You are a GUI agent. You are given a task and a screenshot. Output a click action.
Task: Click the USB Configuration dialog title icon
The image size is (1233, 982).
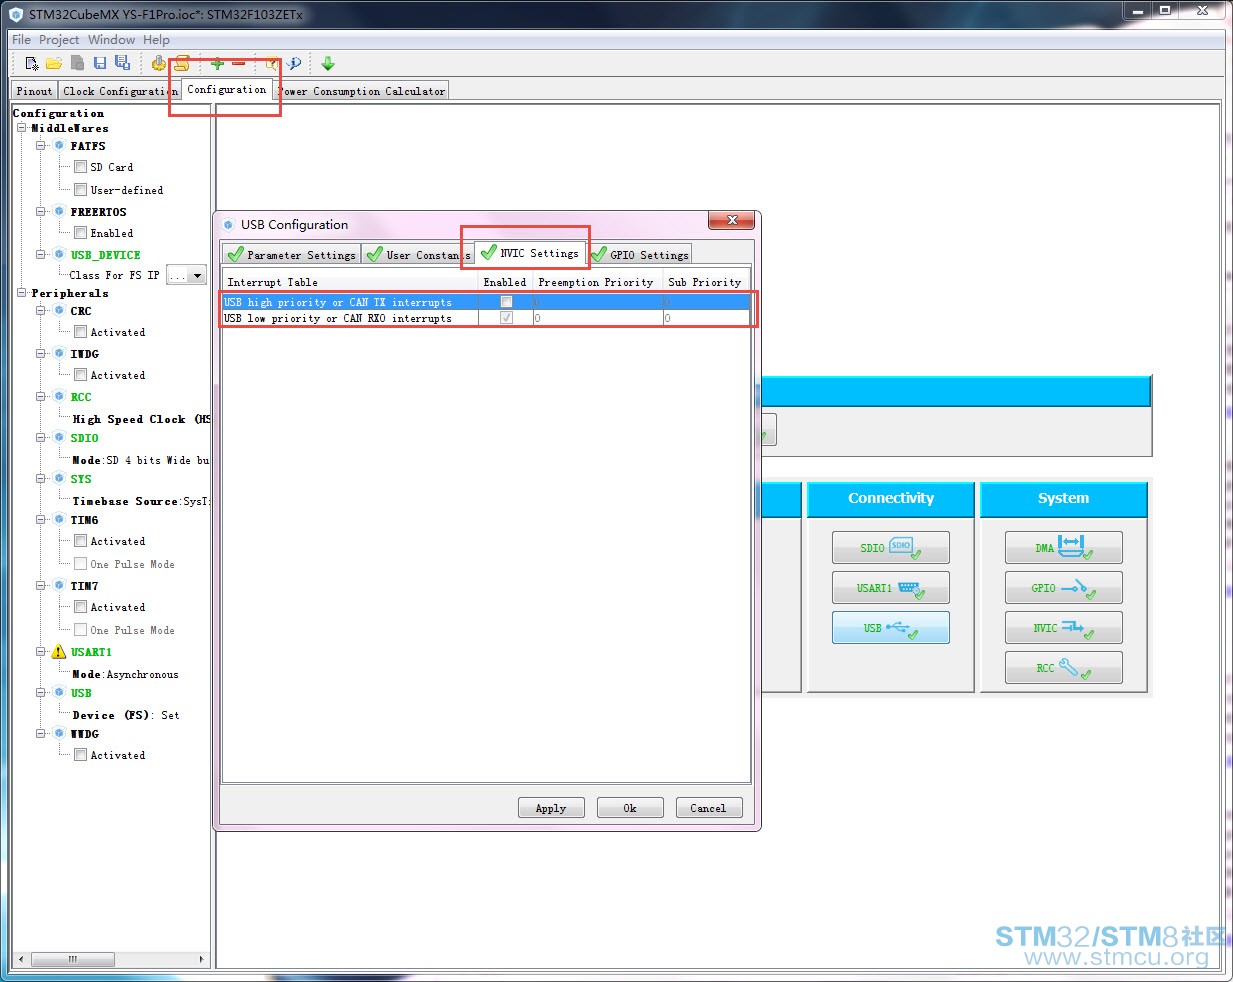click(x=228, y=225)
